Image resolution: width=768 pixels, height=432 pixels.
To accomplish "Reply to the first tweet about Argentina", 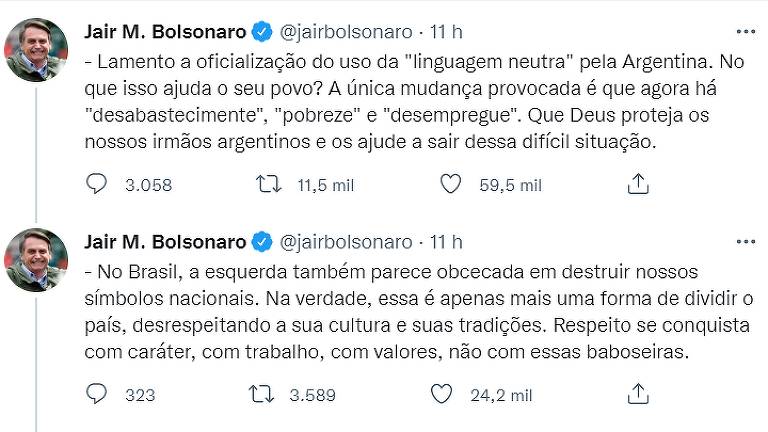I will point(97,184).
